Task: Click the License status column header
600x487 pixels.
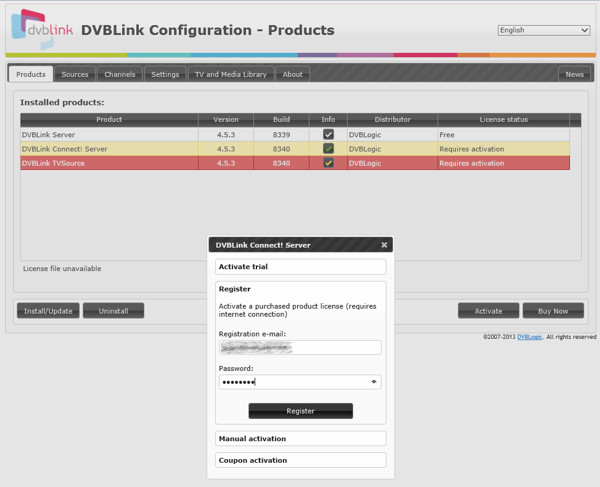Action: point(504,119)
